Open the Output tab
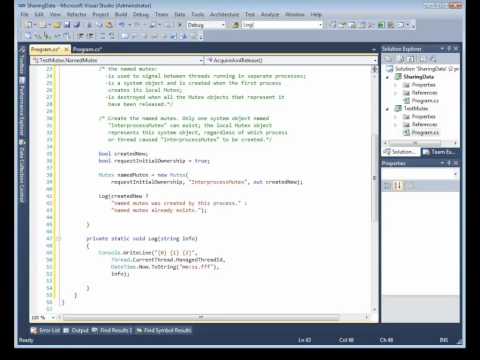 [77, 331]
